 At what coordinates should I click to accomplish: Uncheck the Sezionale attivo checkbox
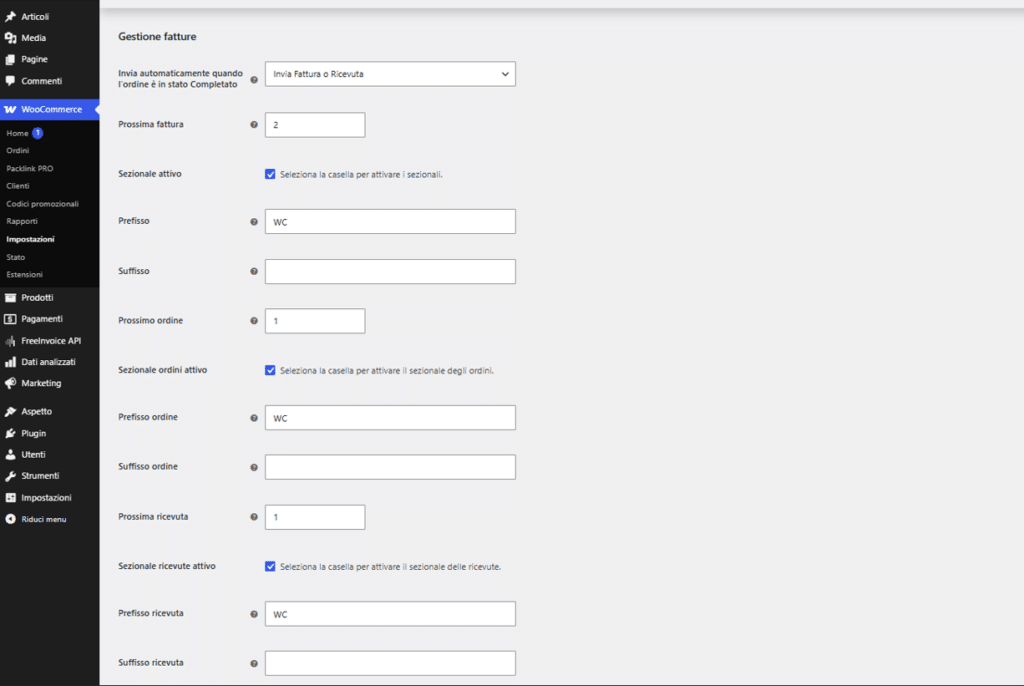click(270, 174)
